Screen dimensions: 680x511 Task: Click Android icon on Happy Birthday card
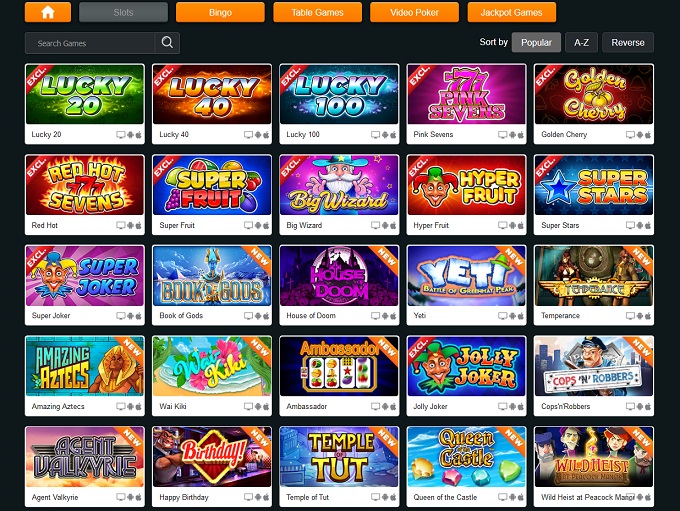tap(258, 497)
